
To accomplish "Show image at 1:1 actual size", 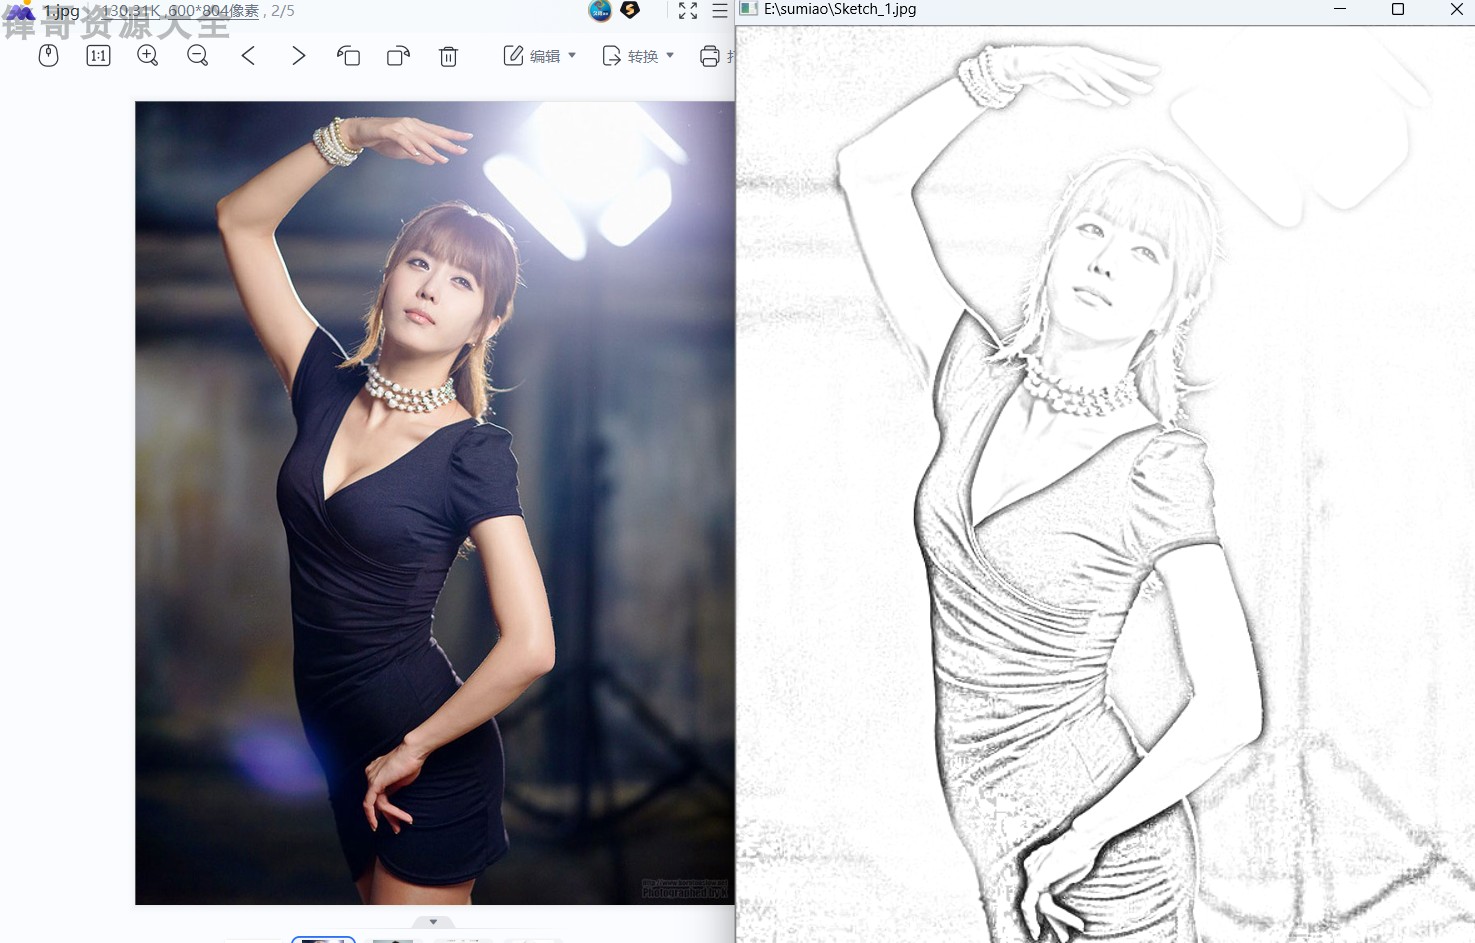I will click(98, 56).
